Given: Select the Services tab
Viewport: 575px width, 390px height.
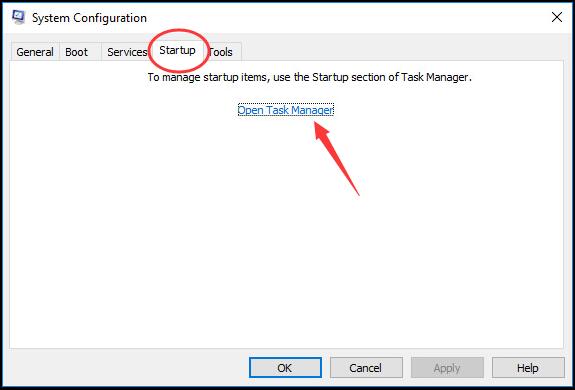Looking at the screenshot, I should 127,52.
